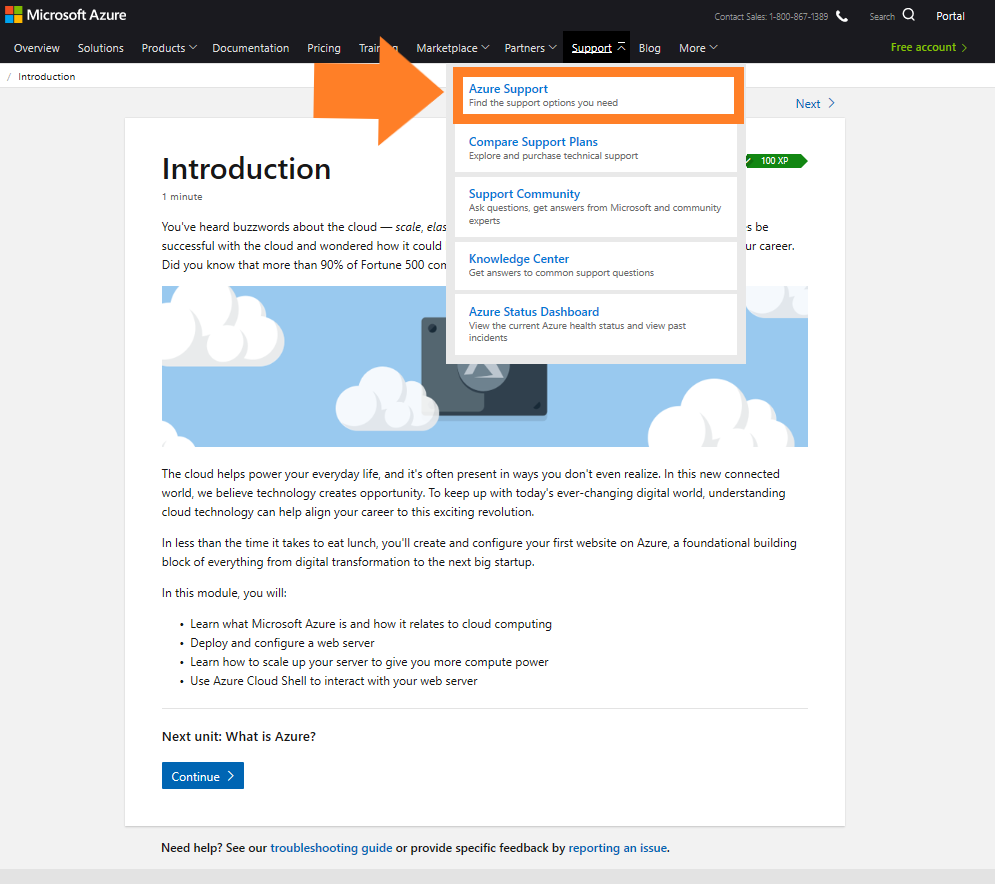The height and width of the screenshot is (884, 995).
Task: Open the Pricing nav item
Action: (324, 48)
